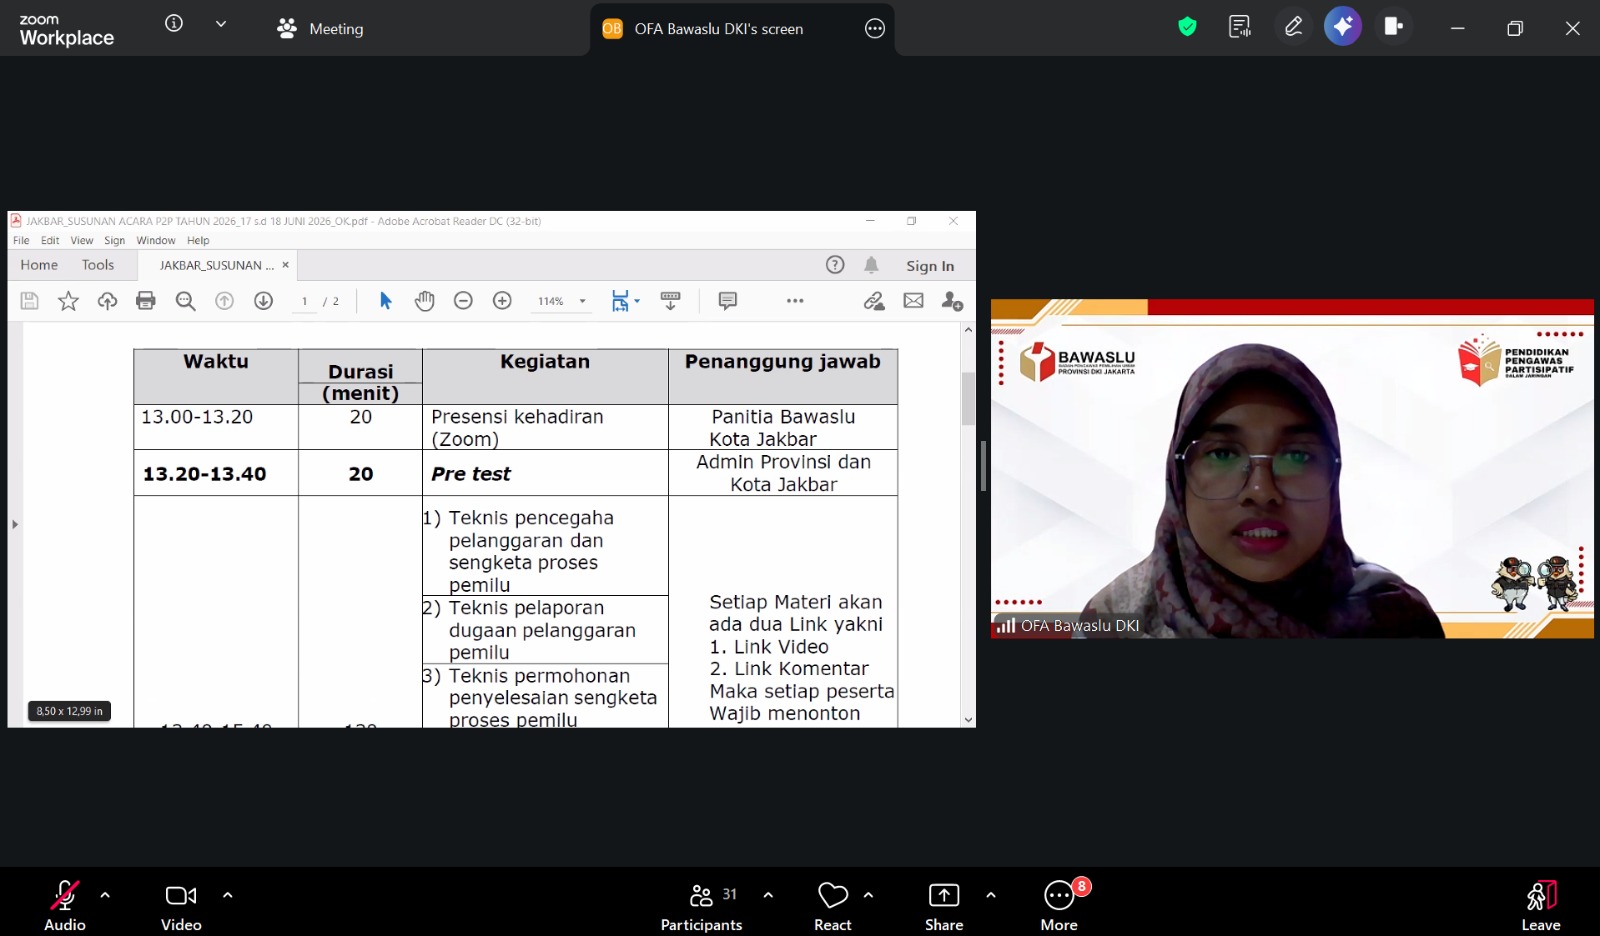This screenshot has height=936, width=1600.
Task: Click the print icon in Acrobat toolbar
Action: click(146, 301)
